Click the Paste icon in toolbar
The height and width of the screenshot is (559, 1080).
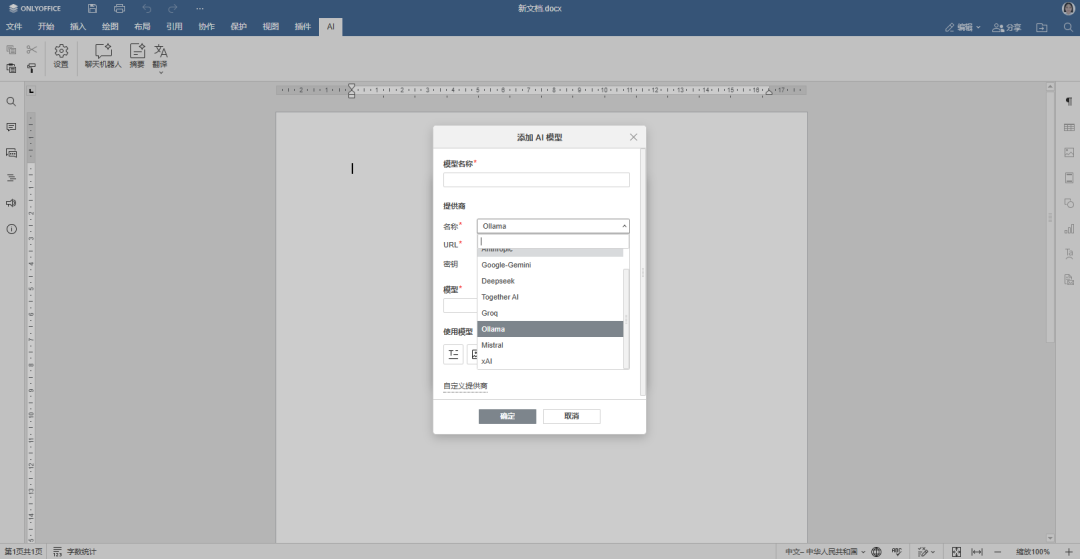(11, 68)
